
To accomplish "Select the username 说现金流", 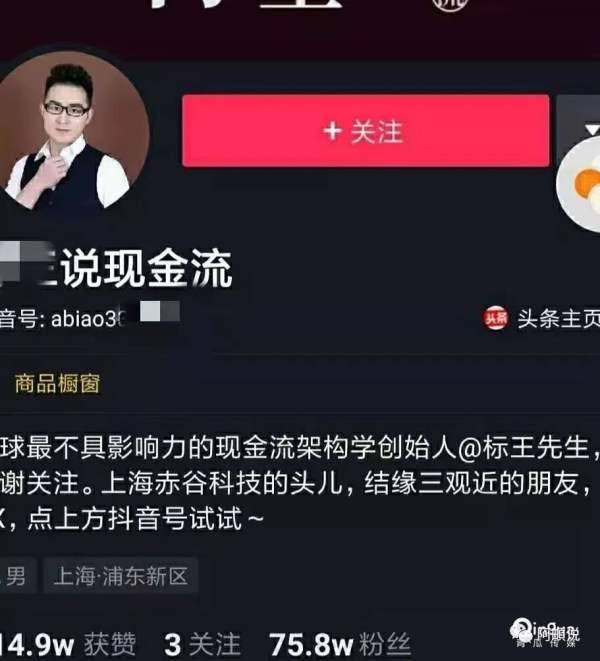I will (147, 268).
